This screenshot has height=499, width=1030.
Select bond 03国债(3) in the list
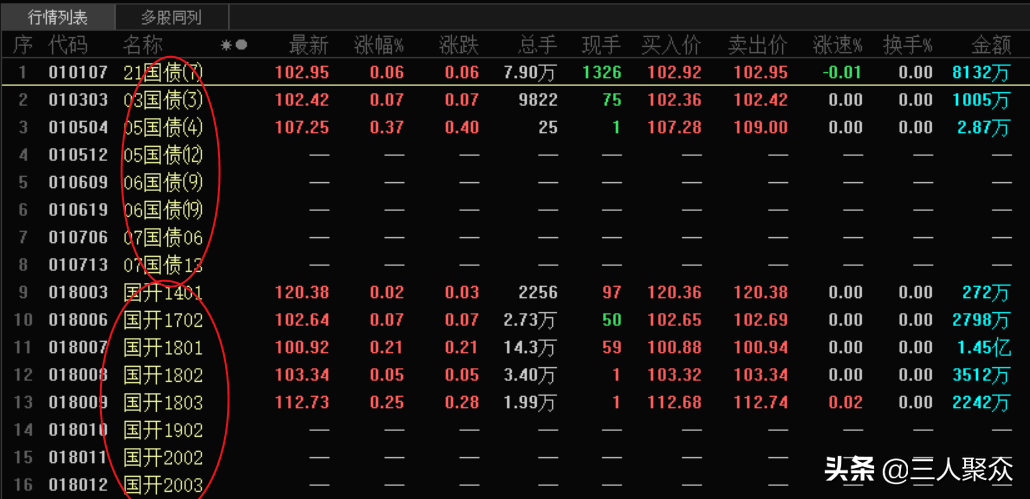click(x=162, y=100)
